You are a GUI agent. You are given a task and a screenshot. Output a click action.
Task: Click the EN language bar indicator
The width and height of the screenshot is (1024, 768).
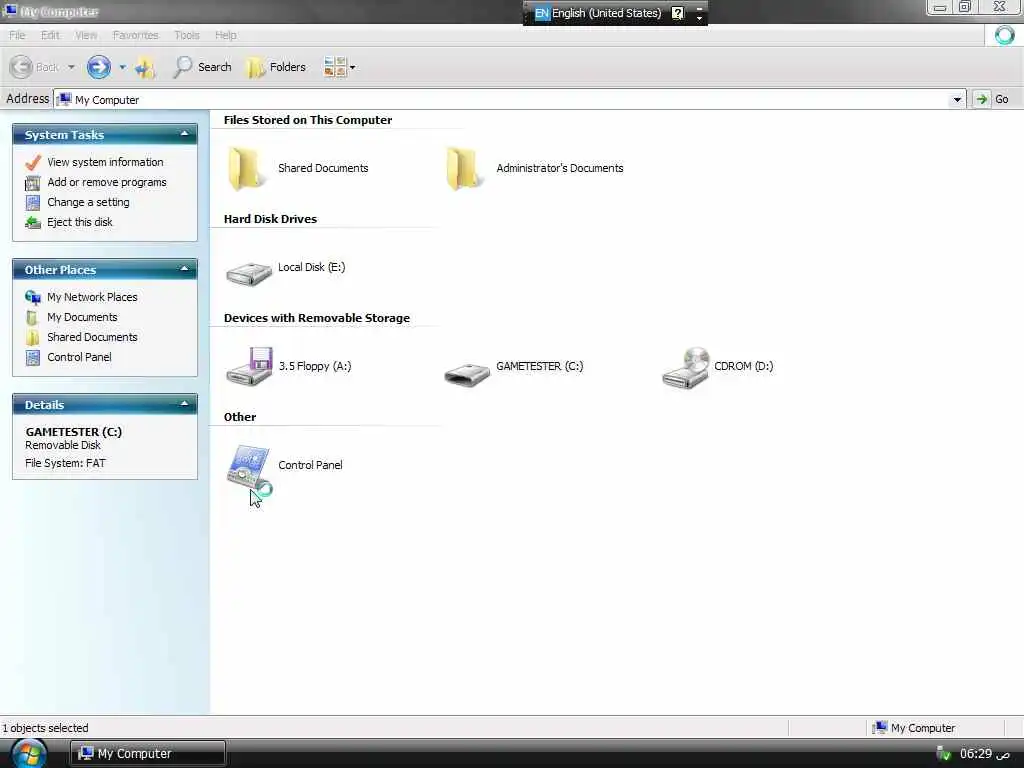point(542,13)
